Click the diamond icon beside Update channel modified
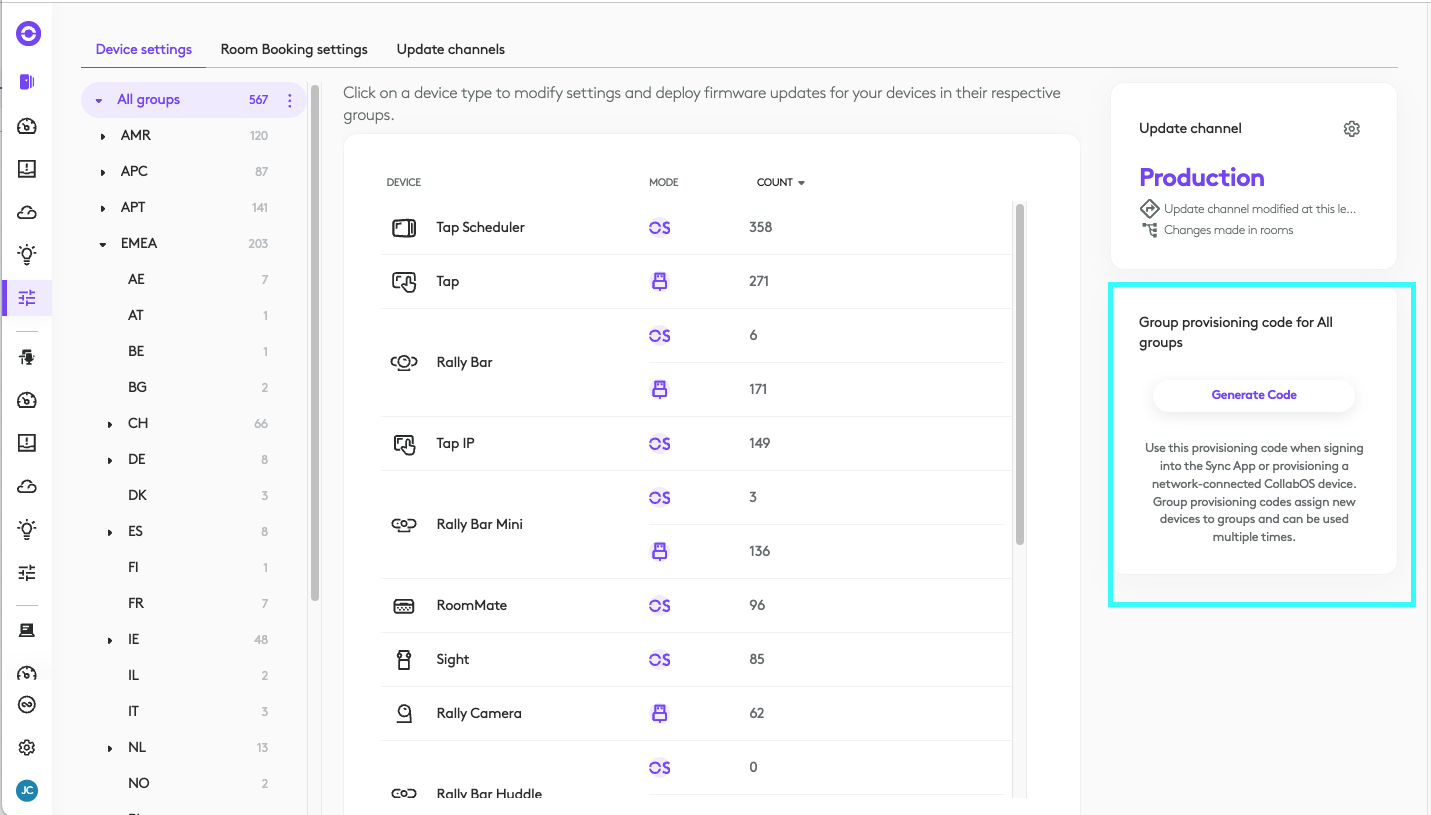Viewport: 1431px width, 815px height. [x=1149, y=209]
